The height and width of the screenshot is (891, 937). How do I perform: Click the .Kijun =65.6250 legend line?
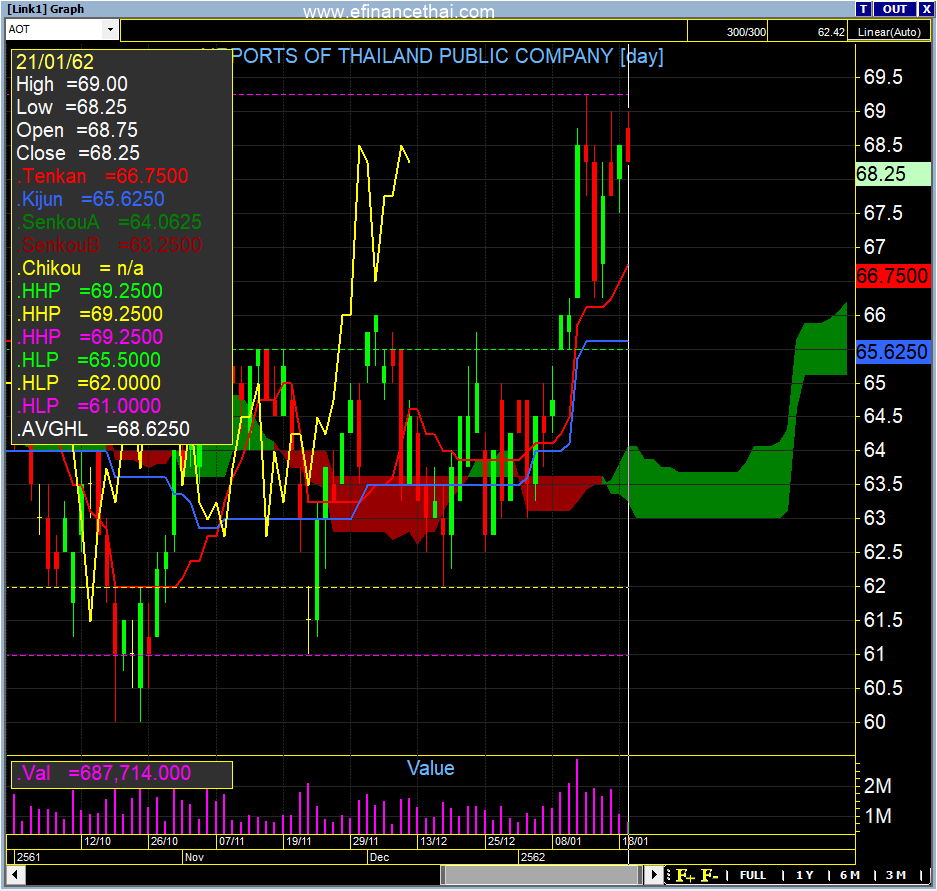pyautogui.click(x=91, y=199)
